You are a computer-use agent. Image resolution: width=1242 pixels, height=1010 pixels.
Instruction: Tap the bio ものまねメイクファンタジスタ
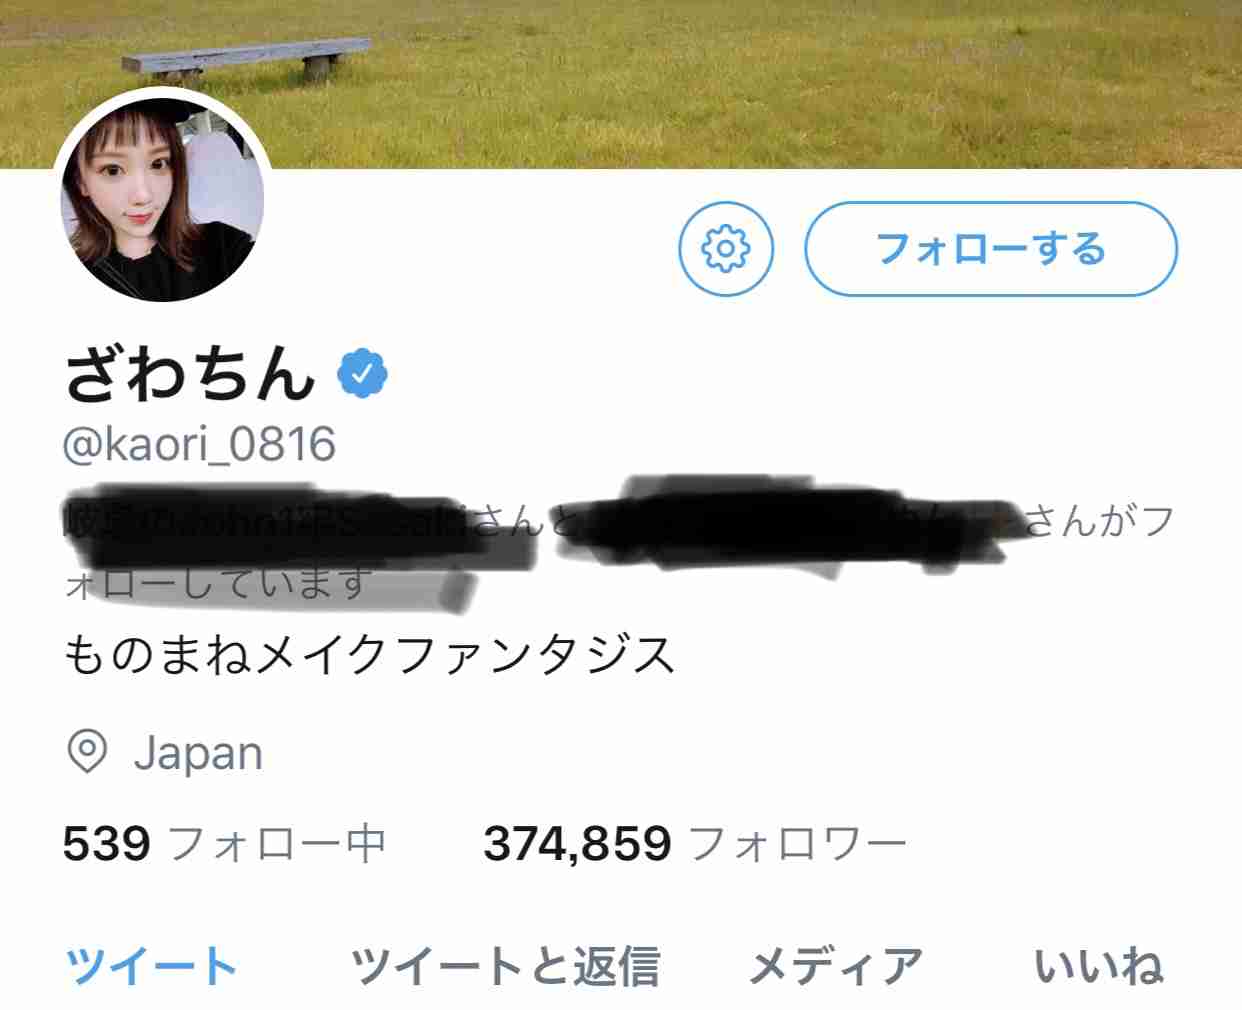pyautogui.click(x=370, y=655)
